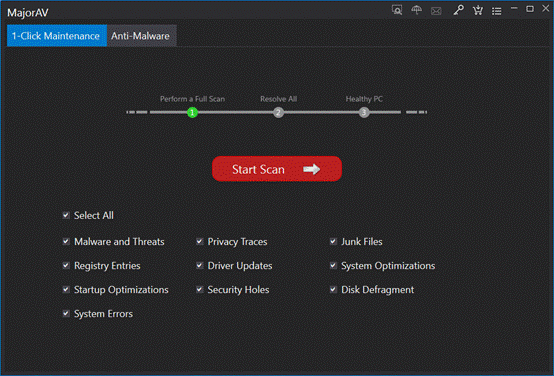This screenshot has height=376, width=554.
Task: Open the monitor scan icon in title bar
Action: point(397,10)
